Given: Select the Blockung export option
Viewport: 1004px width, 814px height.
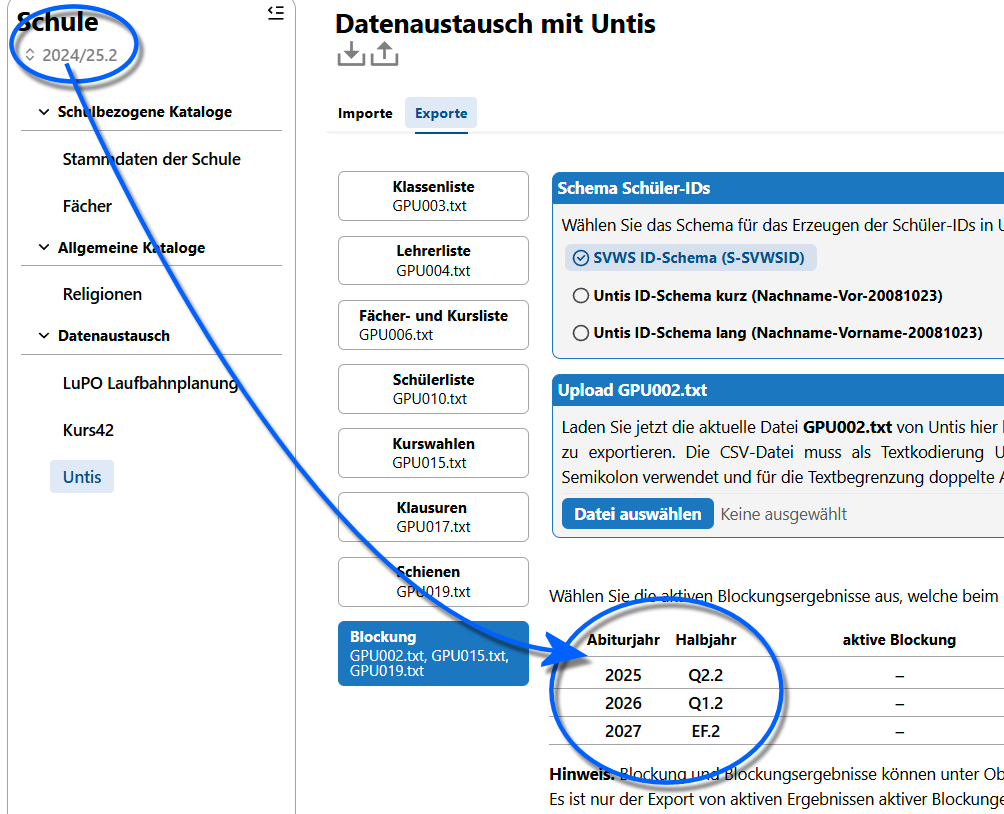Looking at the screenshot, I should tap(433, 653).
